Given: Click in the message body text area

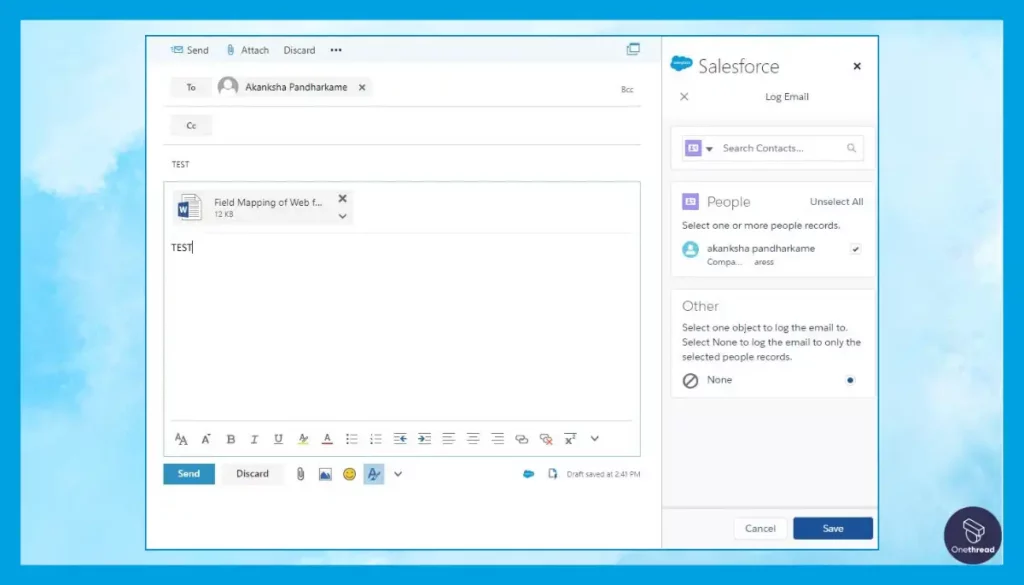Looking at the screenshot, I should 402,326.
